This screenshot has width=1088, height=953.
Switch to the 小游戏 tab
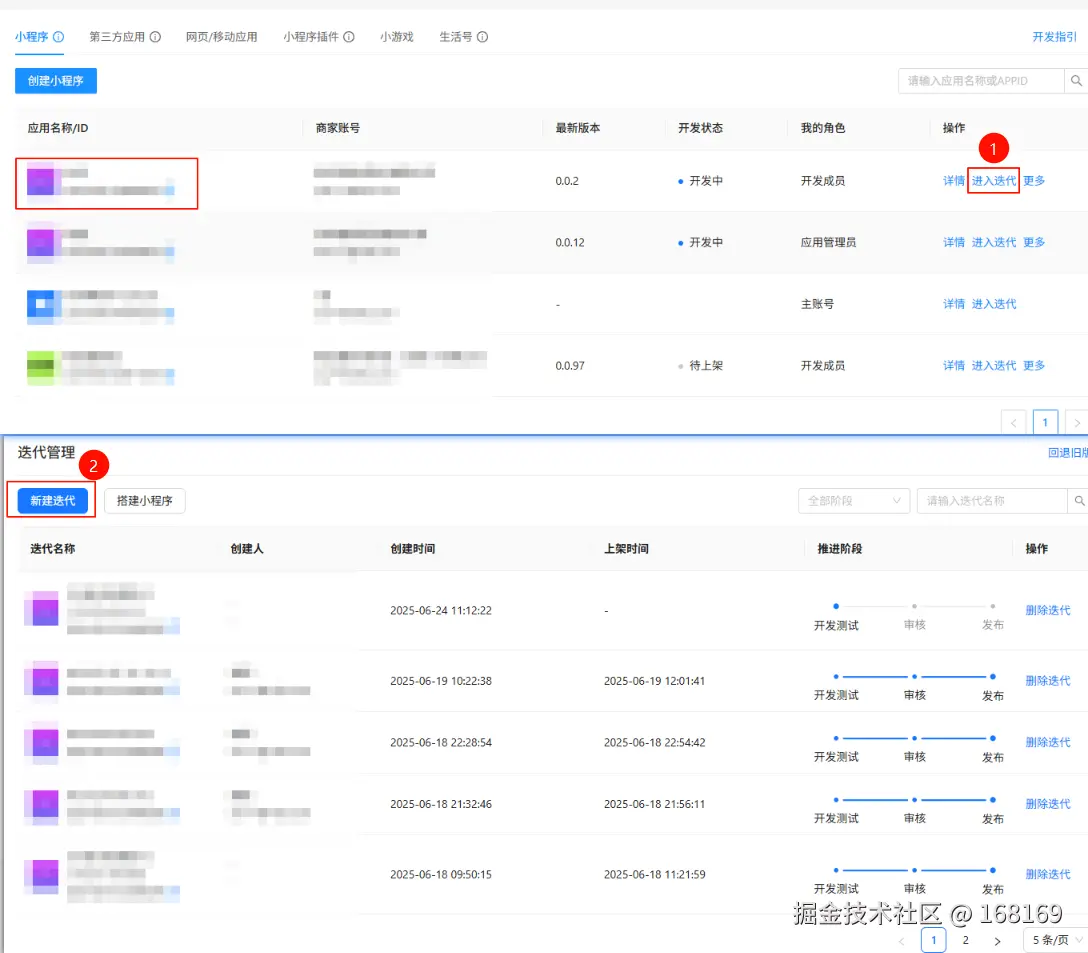[397, 37]
